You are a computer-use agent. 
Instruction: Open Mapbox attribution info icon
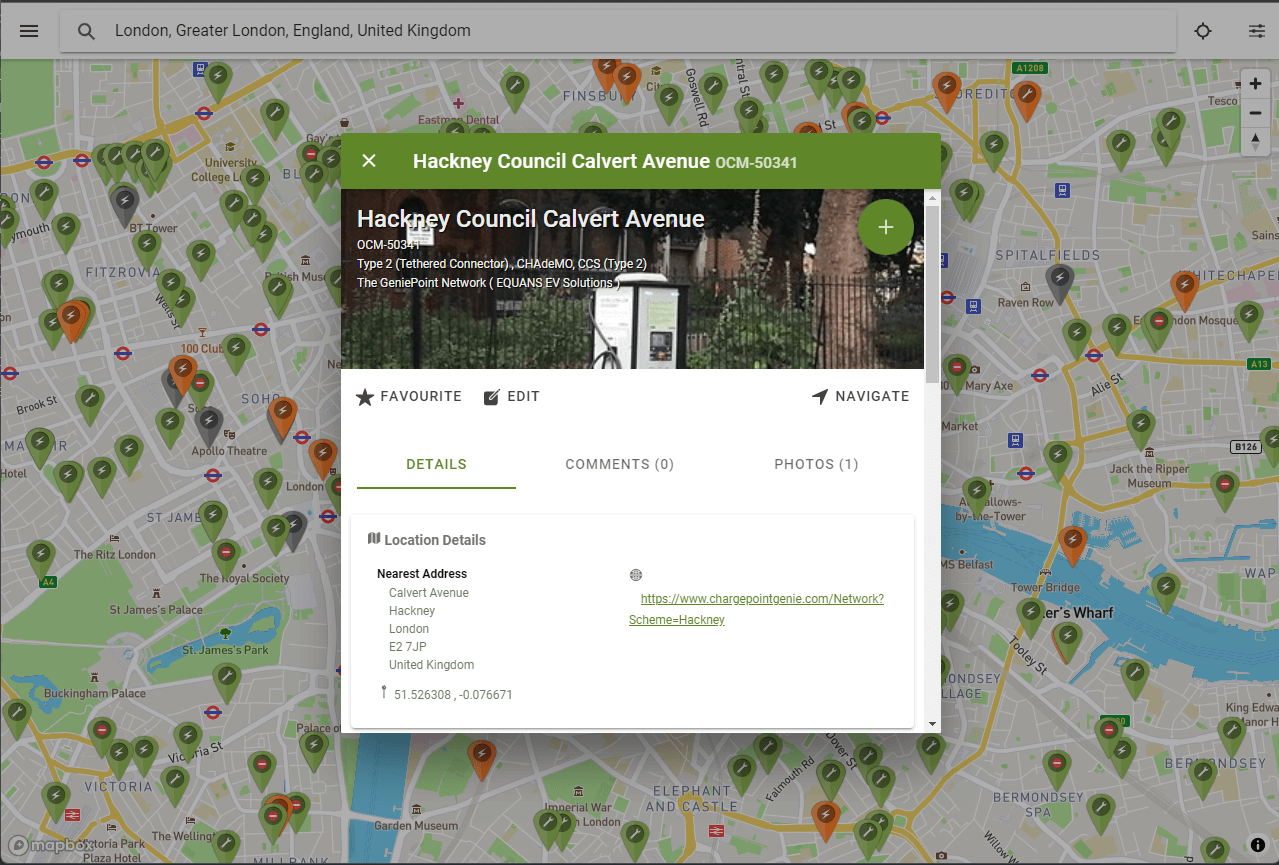[1257, 845]
